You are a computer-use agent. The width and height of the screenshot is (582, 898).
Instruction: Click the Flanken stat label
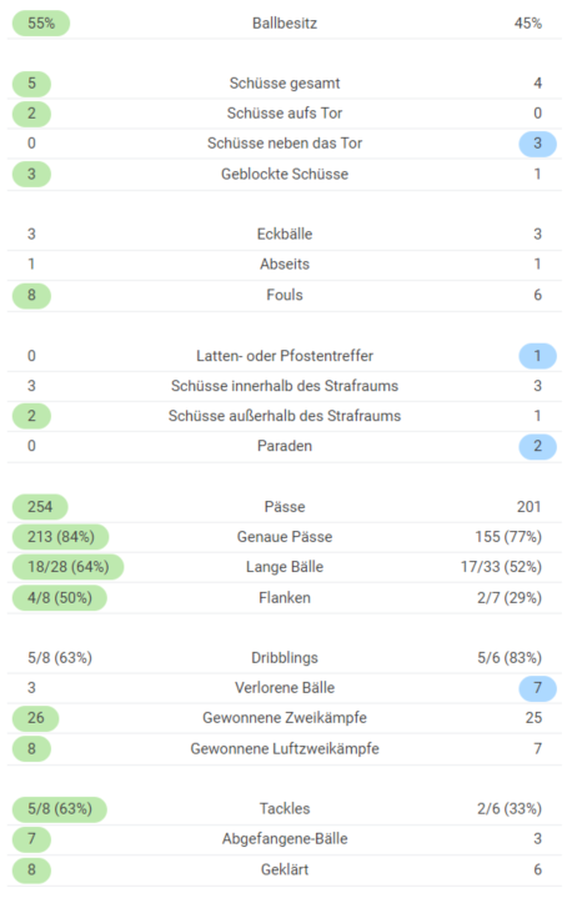pyautogui.click(x=285, y=598)
